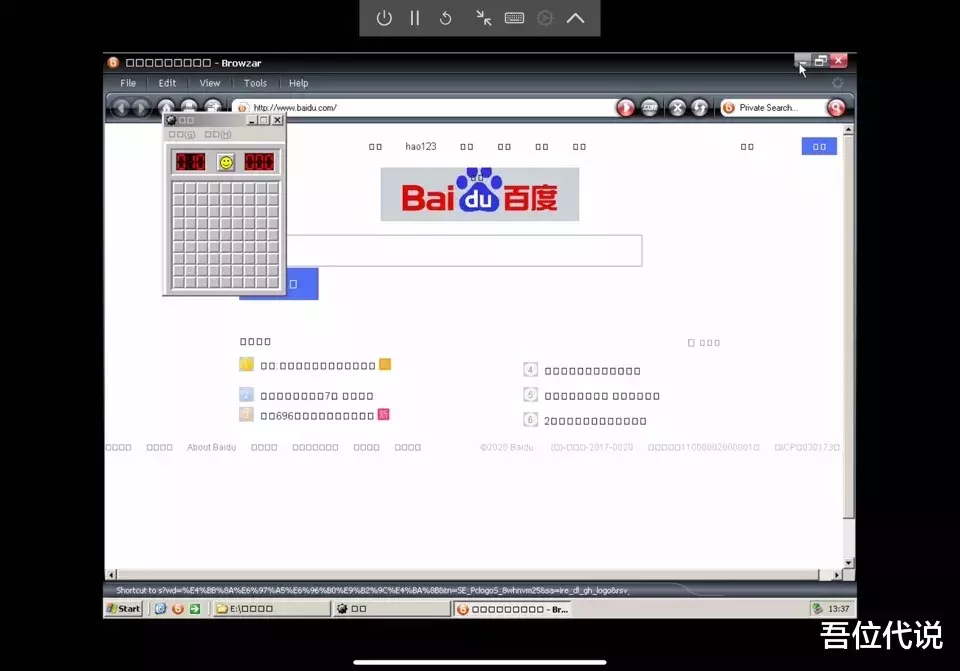
Task: Open the Tools menu in Browzar
Action: [x=255, y=83]
